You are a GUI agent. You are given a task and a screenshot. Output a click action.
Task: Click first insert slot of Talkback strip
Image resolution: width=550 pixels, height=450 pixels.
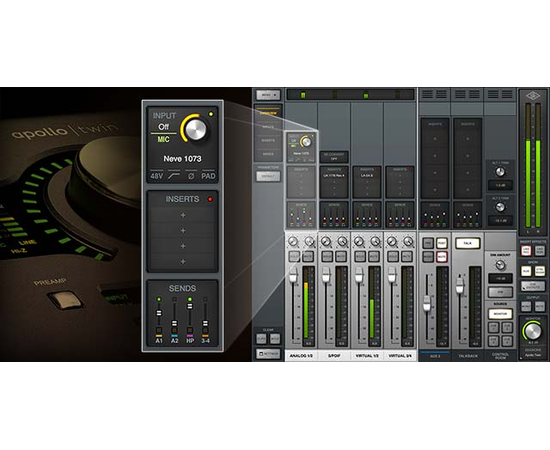(x=467, y=139)
